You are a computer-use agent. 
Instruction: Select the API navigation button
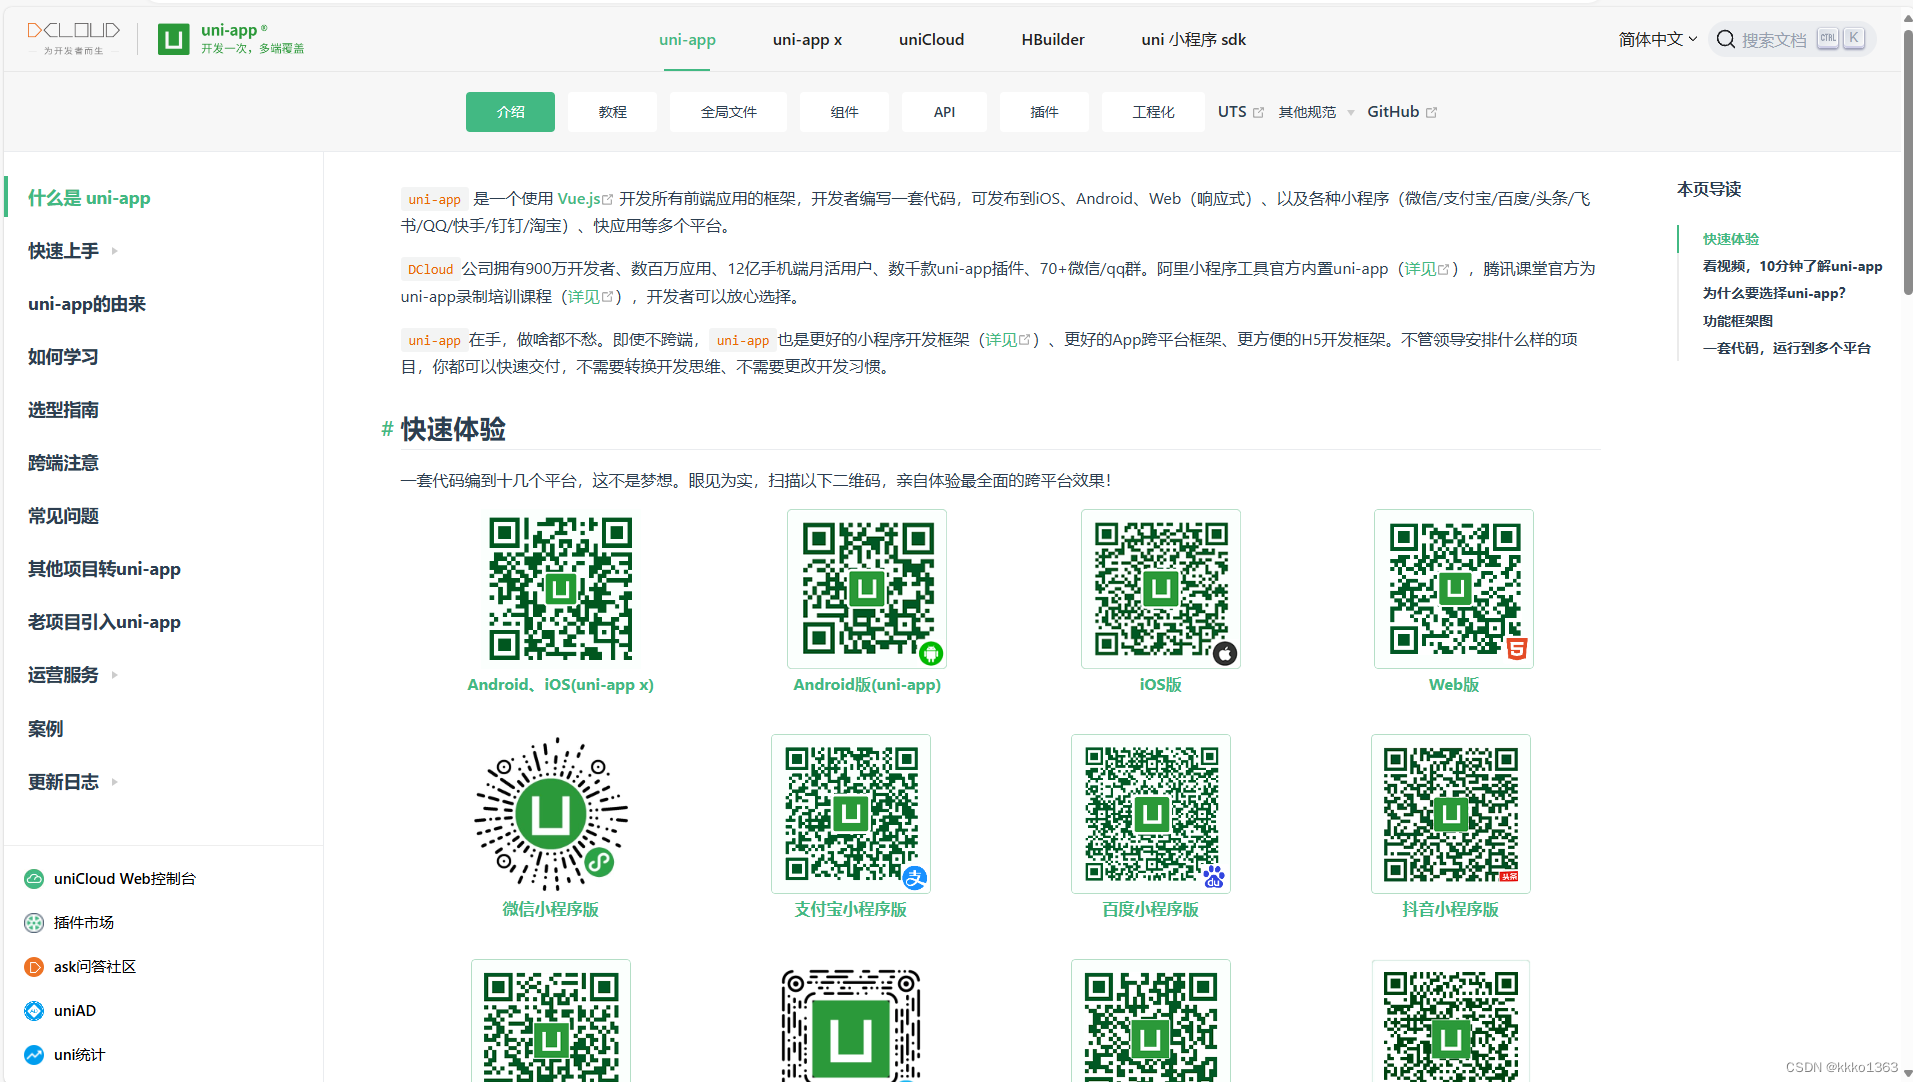click(944, 112)
